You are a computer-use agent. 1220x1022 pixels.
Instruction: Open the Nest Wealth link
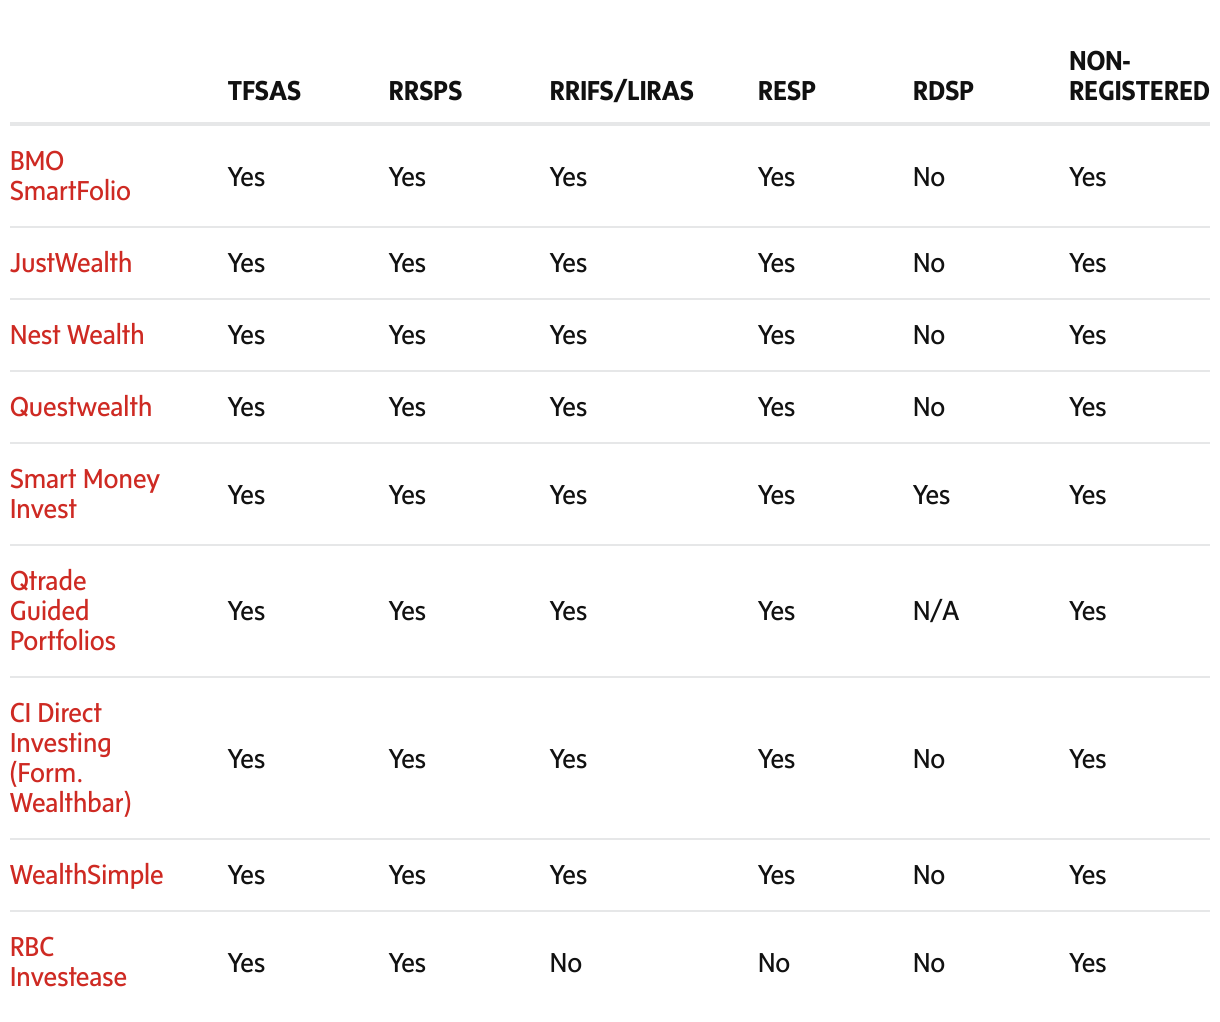tap(77, 335)
